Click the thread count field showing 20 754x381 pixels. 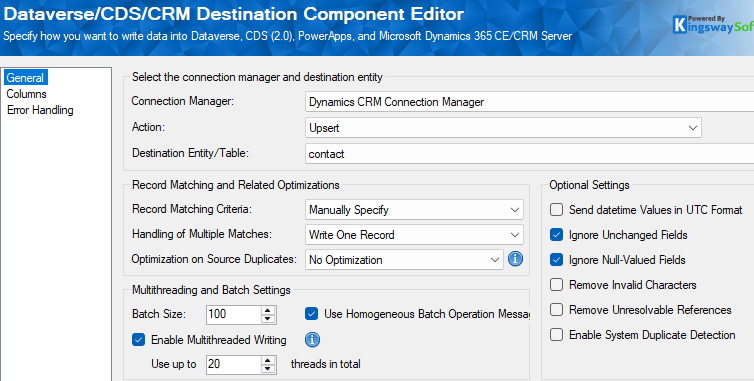tap(234, 364)
